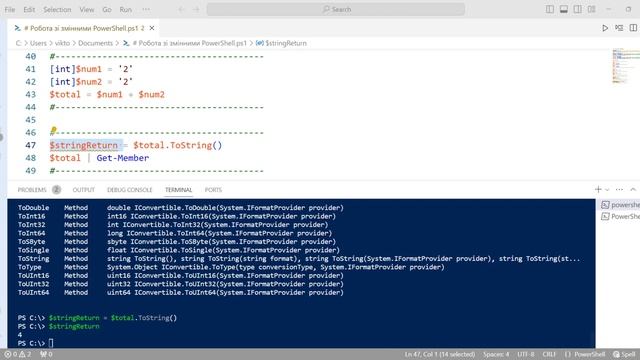The height and width of the screenshot is (360, 640).
Task: Open the new terminal launch profile dropdown
Action: point(607,189)
